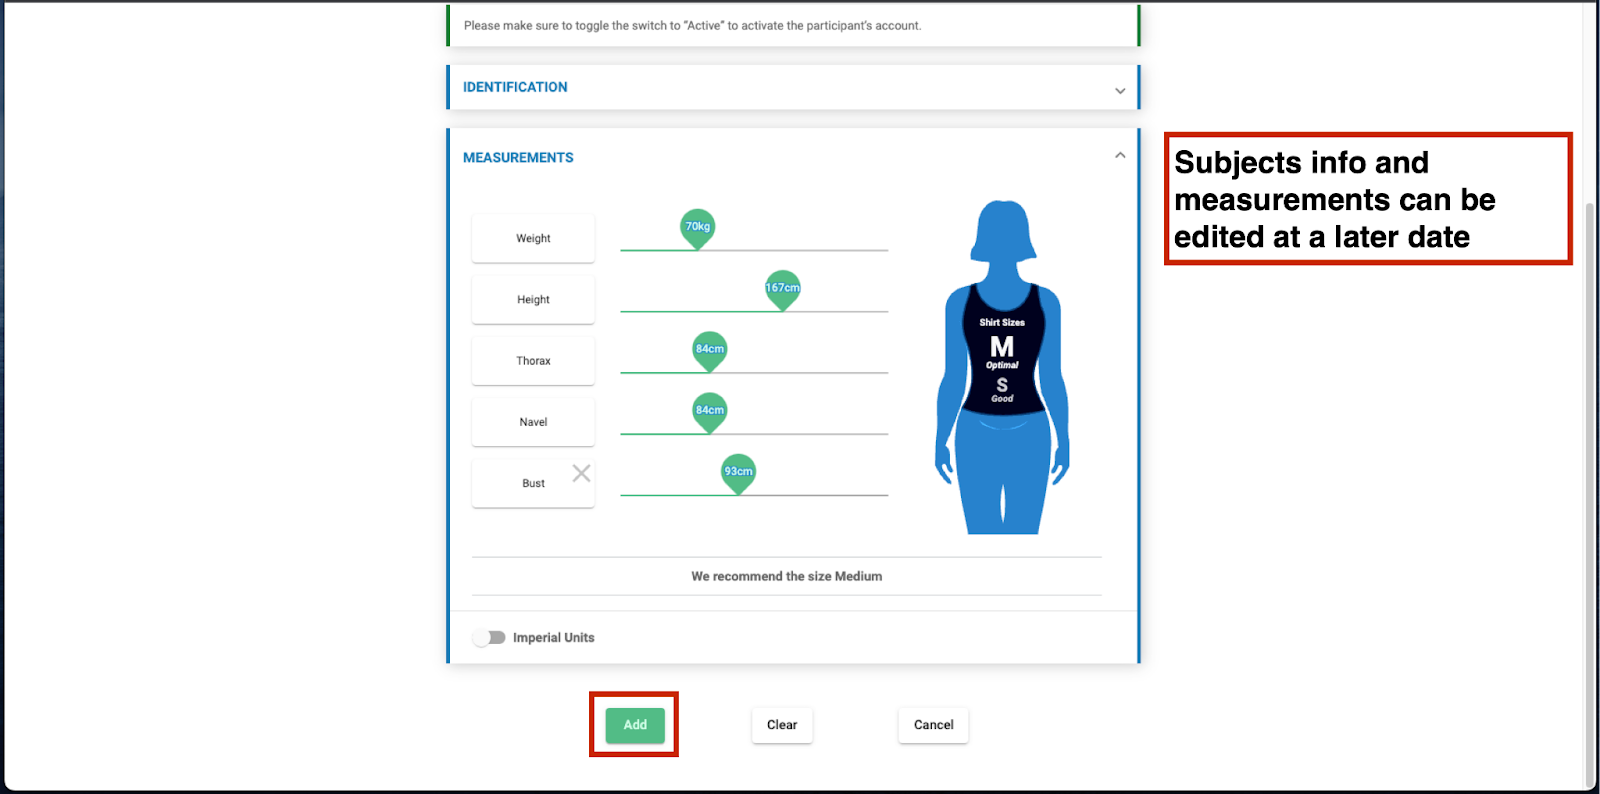Click the Imperial Units label
The width and height of the screenshot is (1600, 794).
click(x=553, y=637)
